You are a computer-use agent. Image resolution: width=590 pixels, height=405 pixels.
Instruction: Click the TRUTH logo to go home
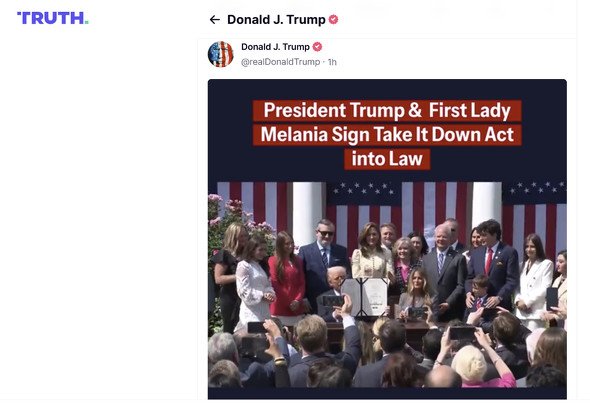53,18
